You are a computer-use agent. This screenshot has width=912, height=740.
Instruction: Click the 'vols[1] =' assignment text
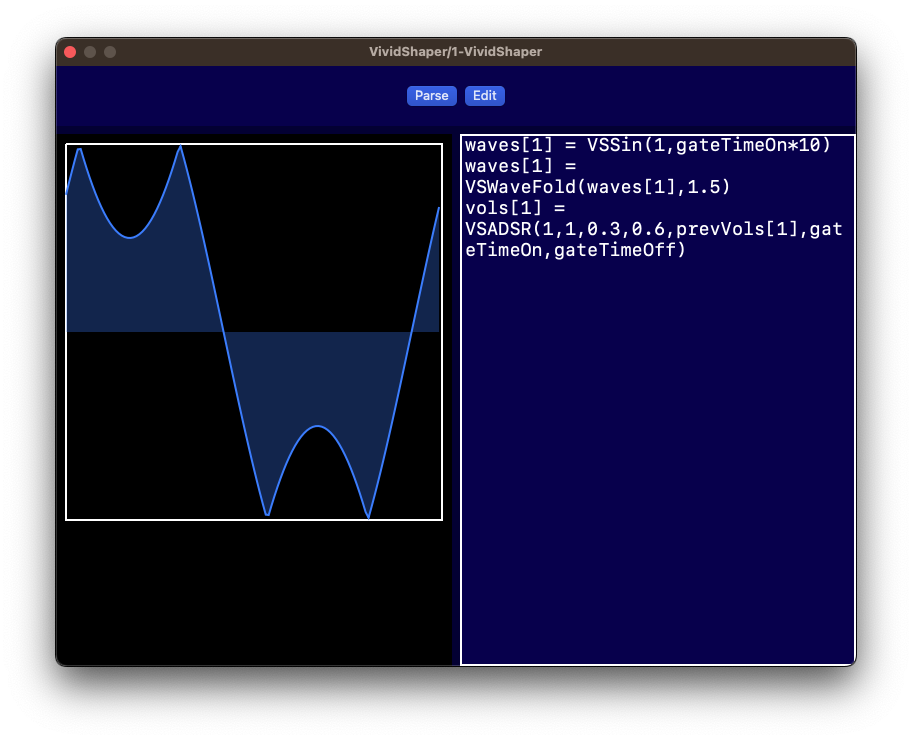coord(515,208)
